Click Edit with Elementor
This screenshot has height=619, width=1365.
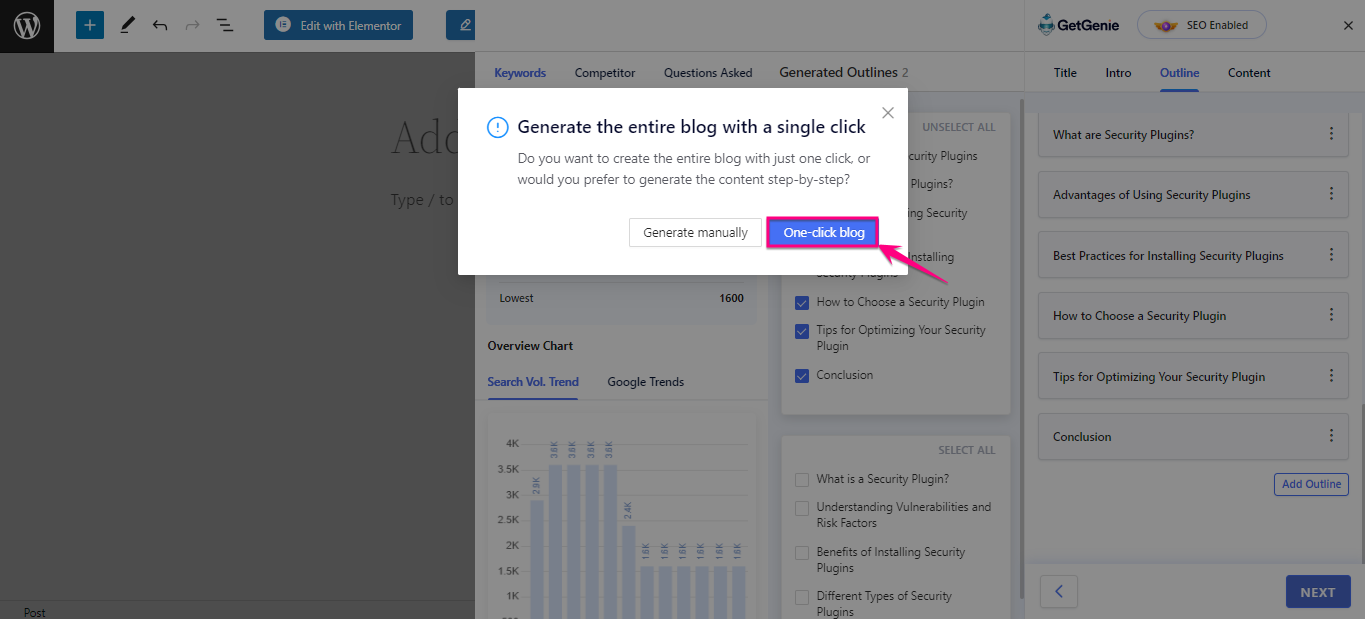point(340,25)
